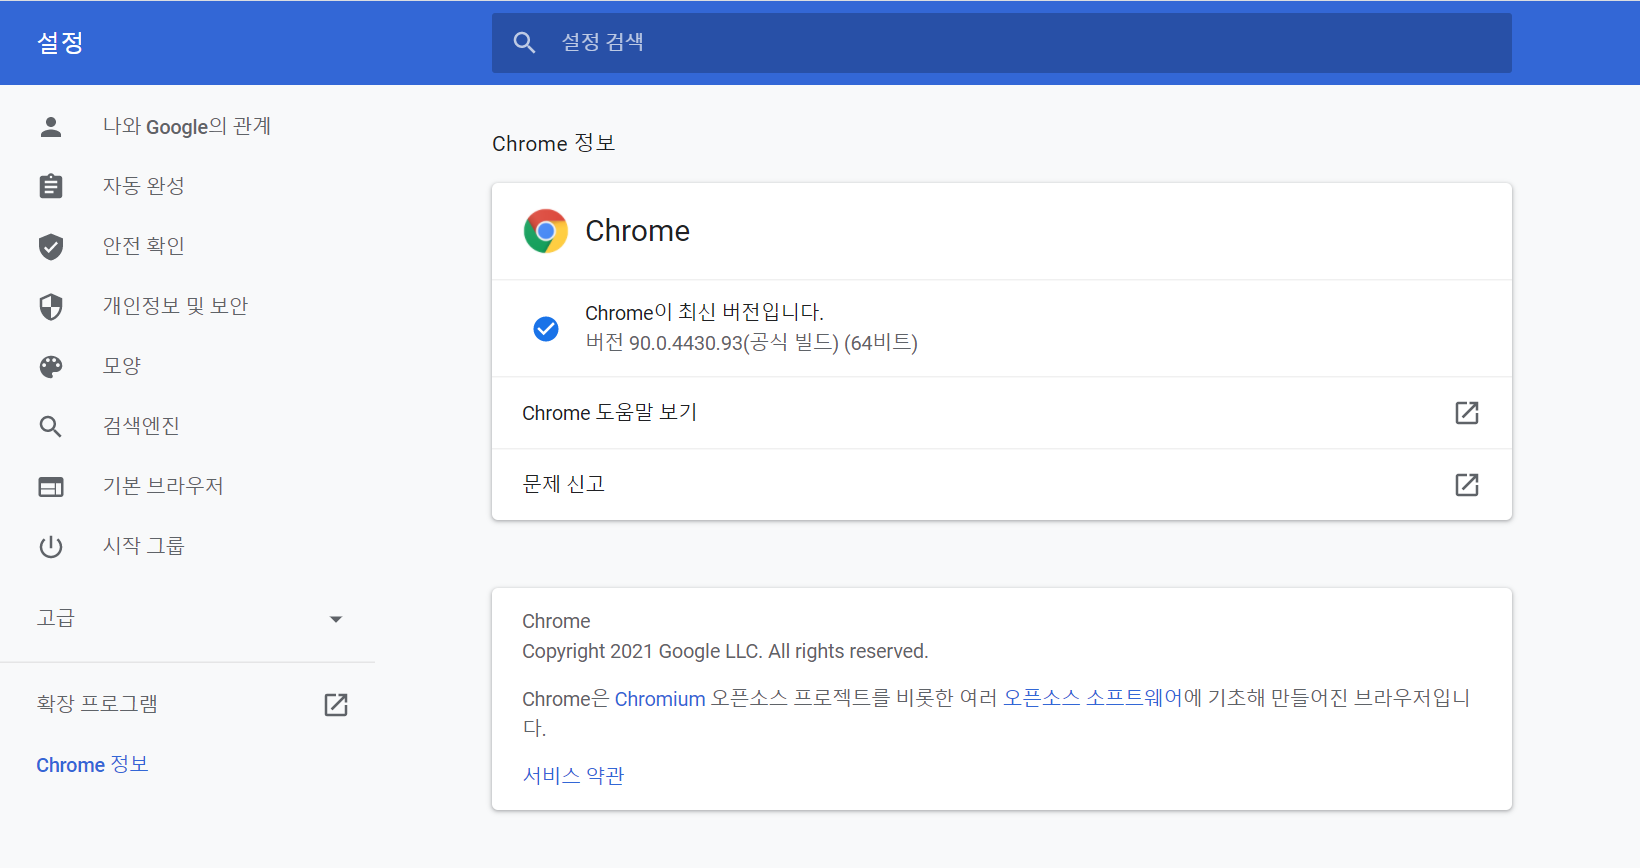Click the Chrome name beside the logo

pyautogui.click(x=637, y=231)
